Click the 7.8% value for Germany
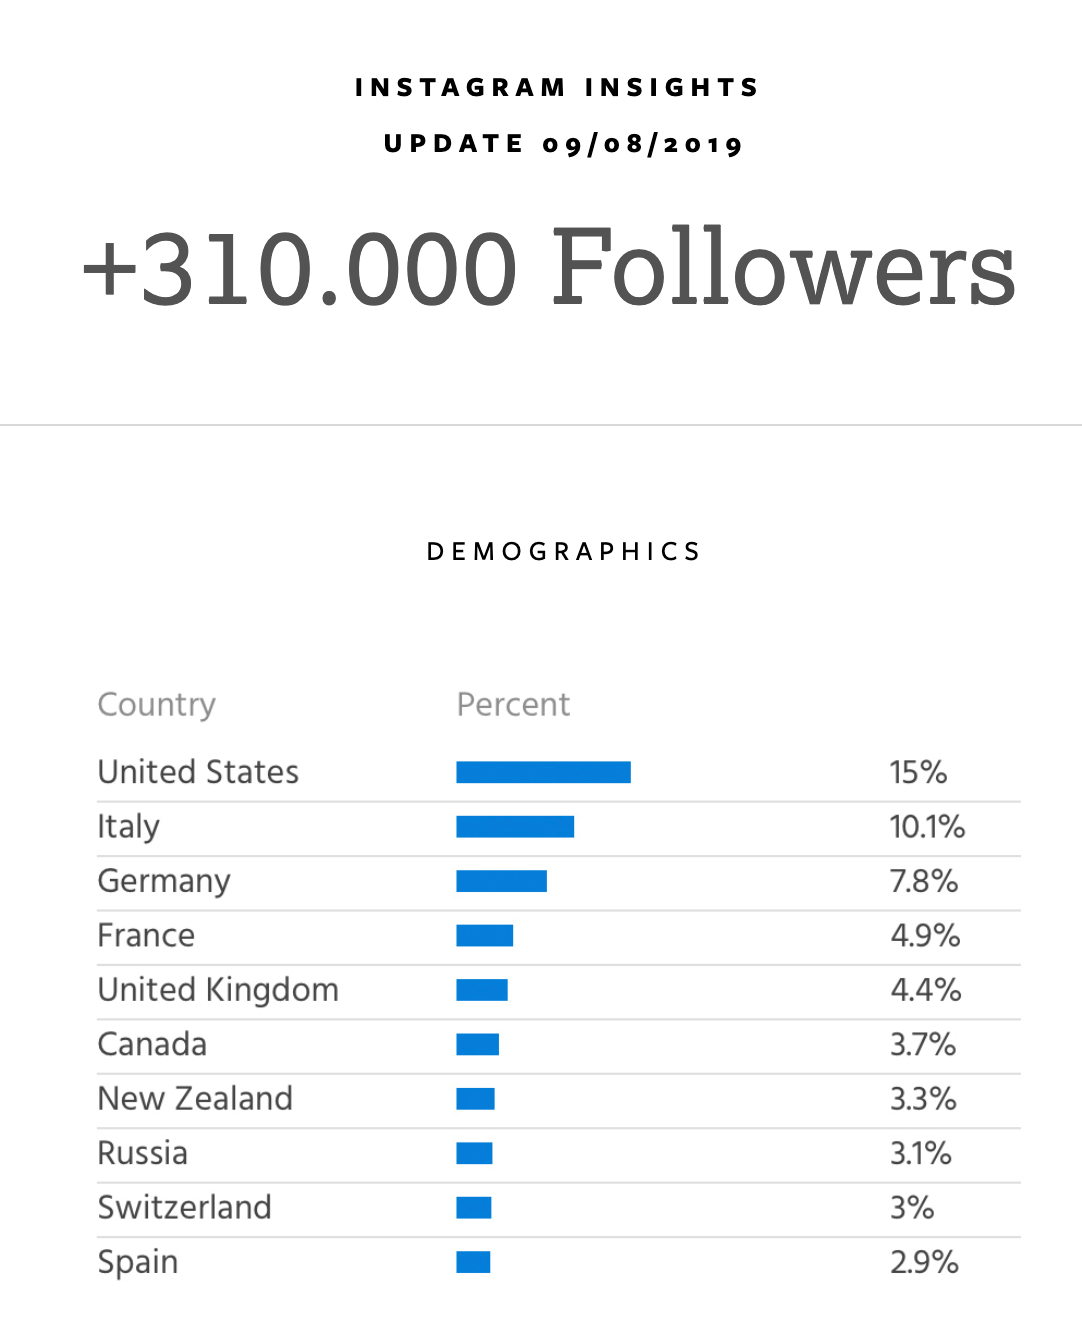This screenshot has width=1082, height=1344. [924, 881]
